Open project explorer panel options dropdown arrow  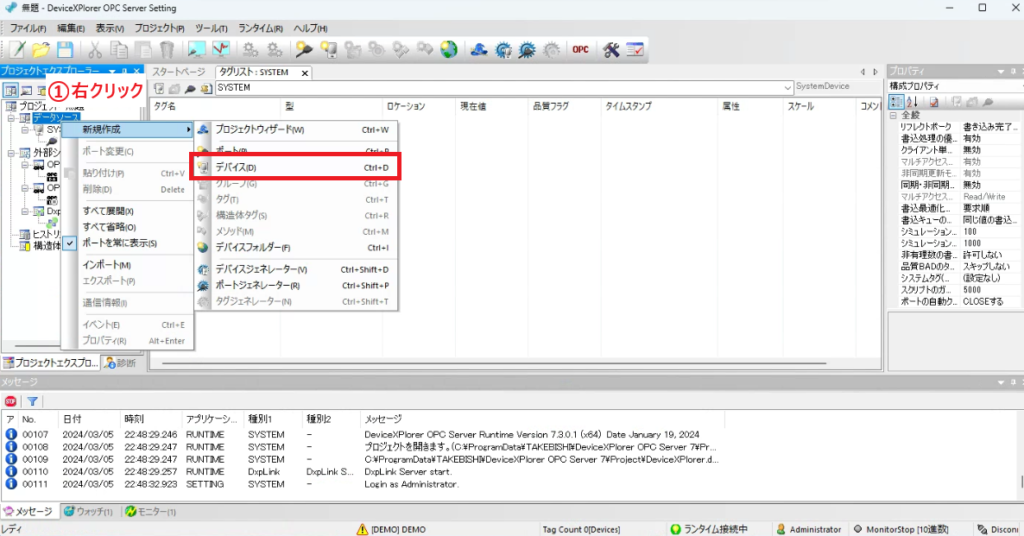(112, 71)
